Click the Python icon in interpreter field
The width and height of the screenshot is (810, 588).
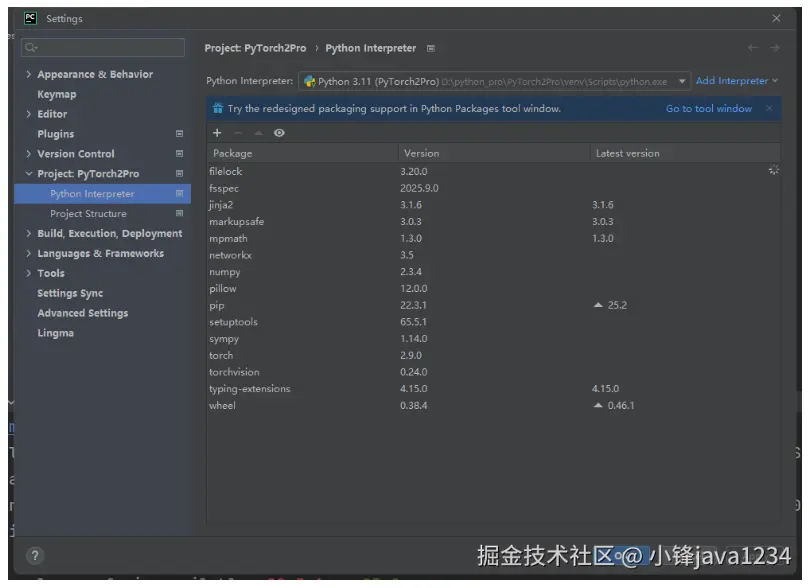coord(309,81)
